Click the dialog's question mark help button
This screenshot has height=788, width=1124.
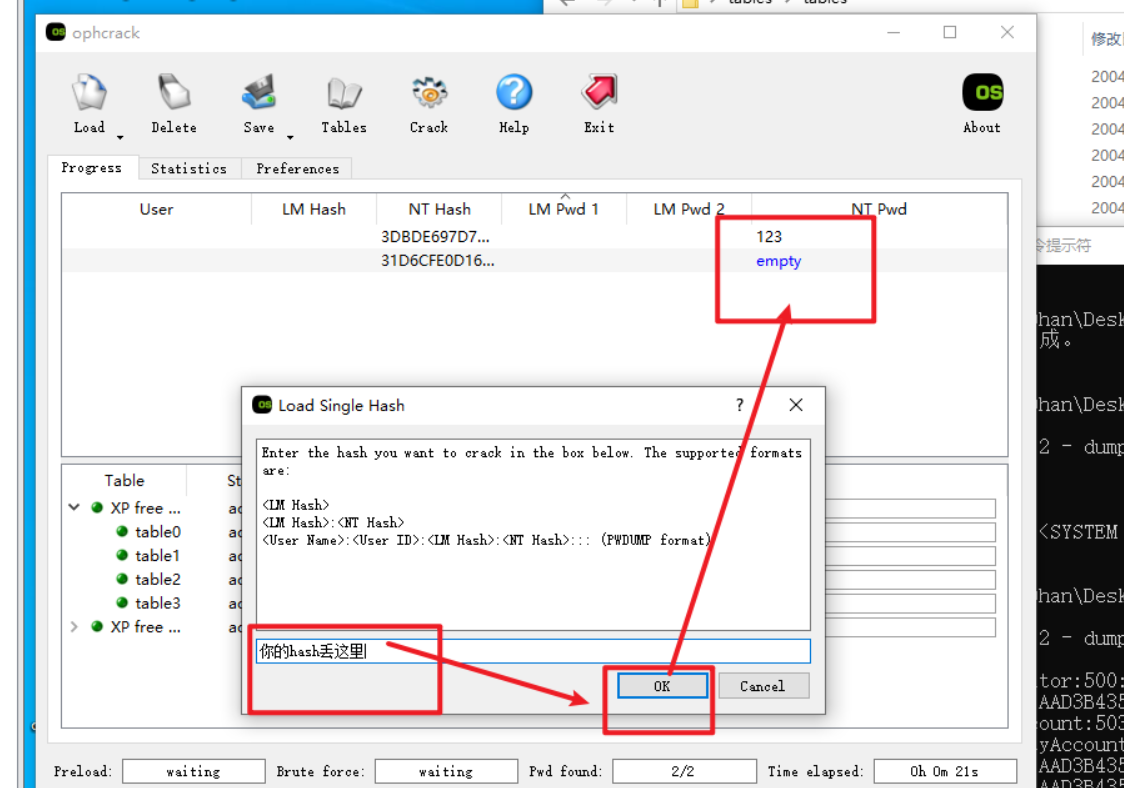[x=740, y=405]
